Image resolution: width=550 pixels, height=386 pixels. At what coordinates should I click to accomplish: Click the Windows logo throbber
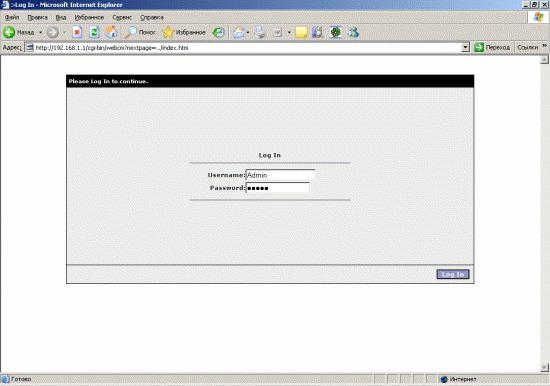(538, 17)
